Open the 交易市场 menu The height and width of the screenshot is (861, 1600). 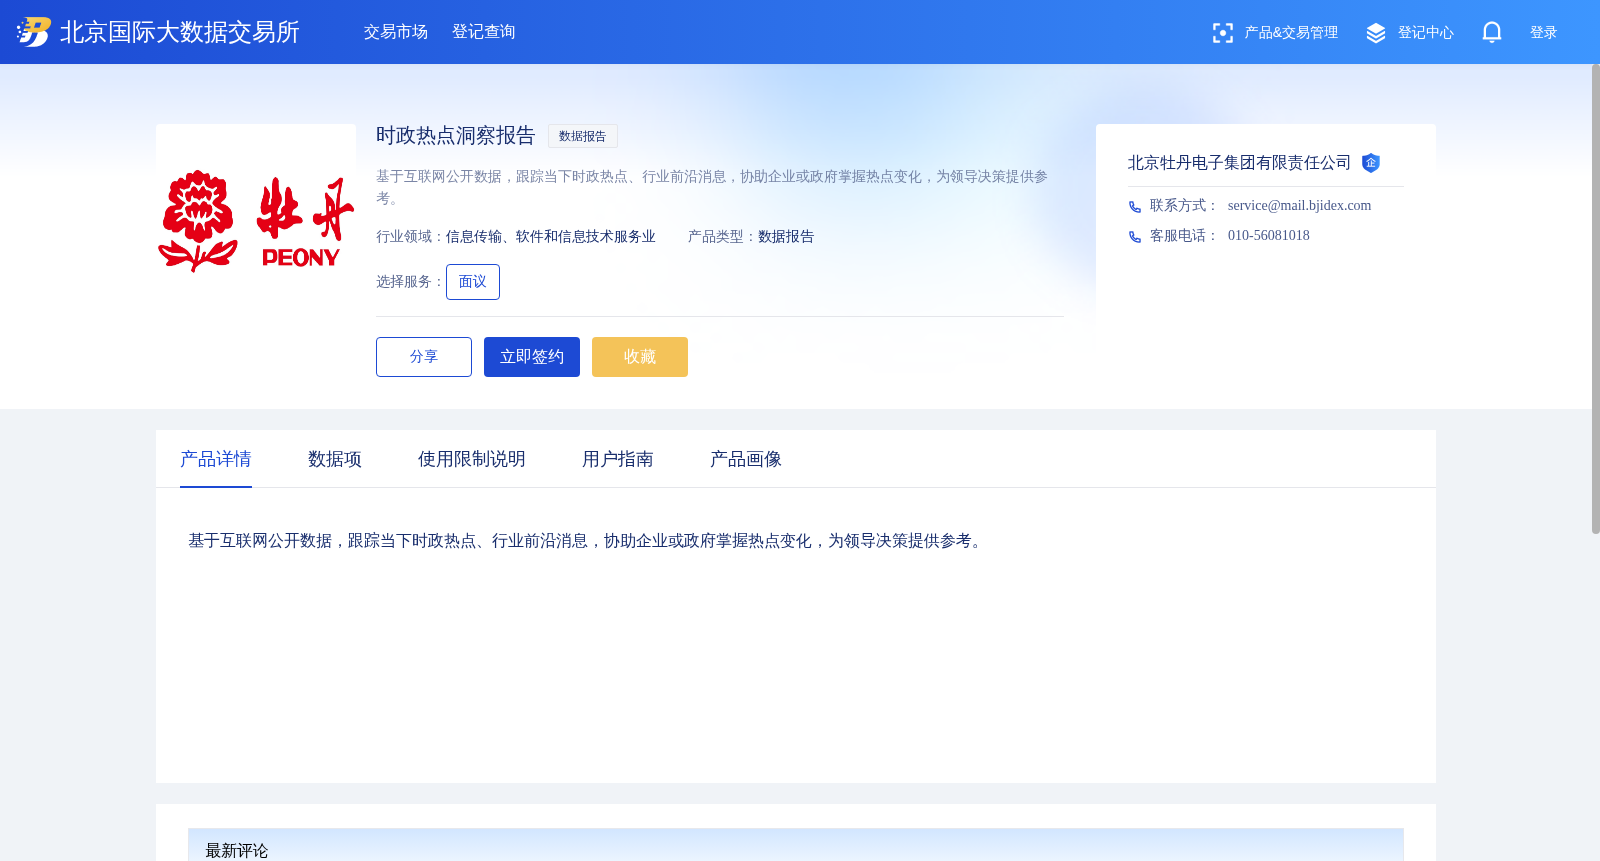(396, 32)
